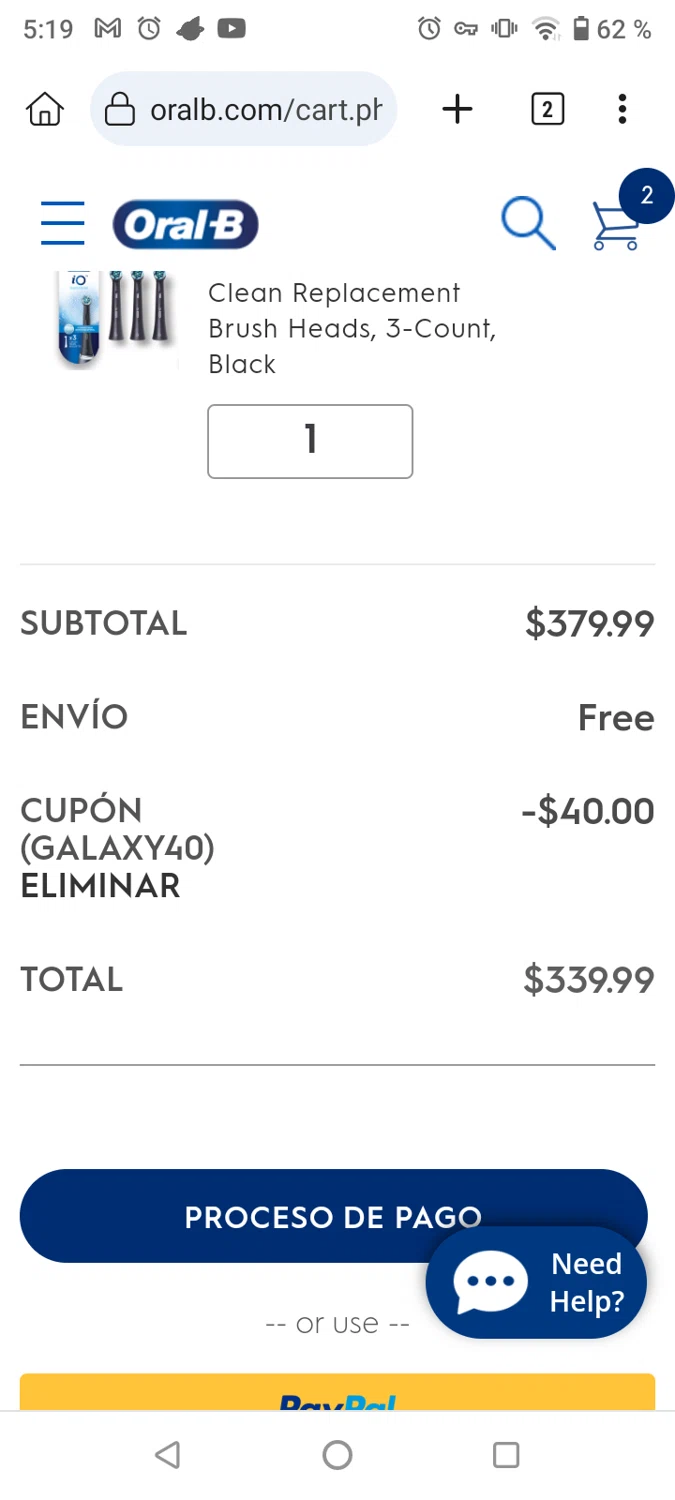Edit the brush heads quantity field
This screenshot has height=1500, width=675.
coord(310,441)
